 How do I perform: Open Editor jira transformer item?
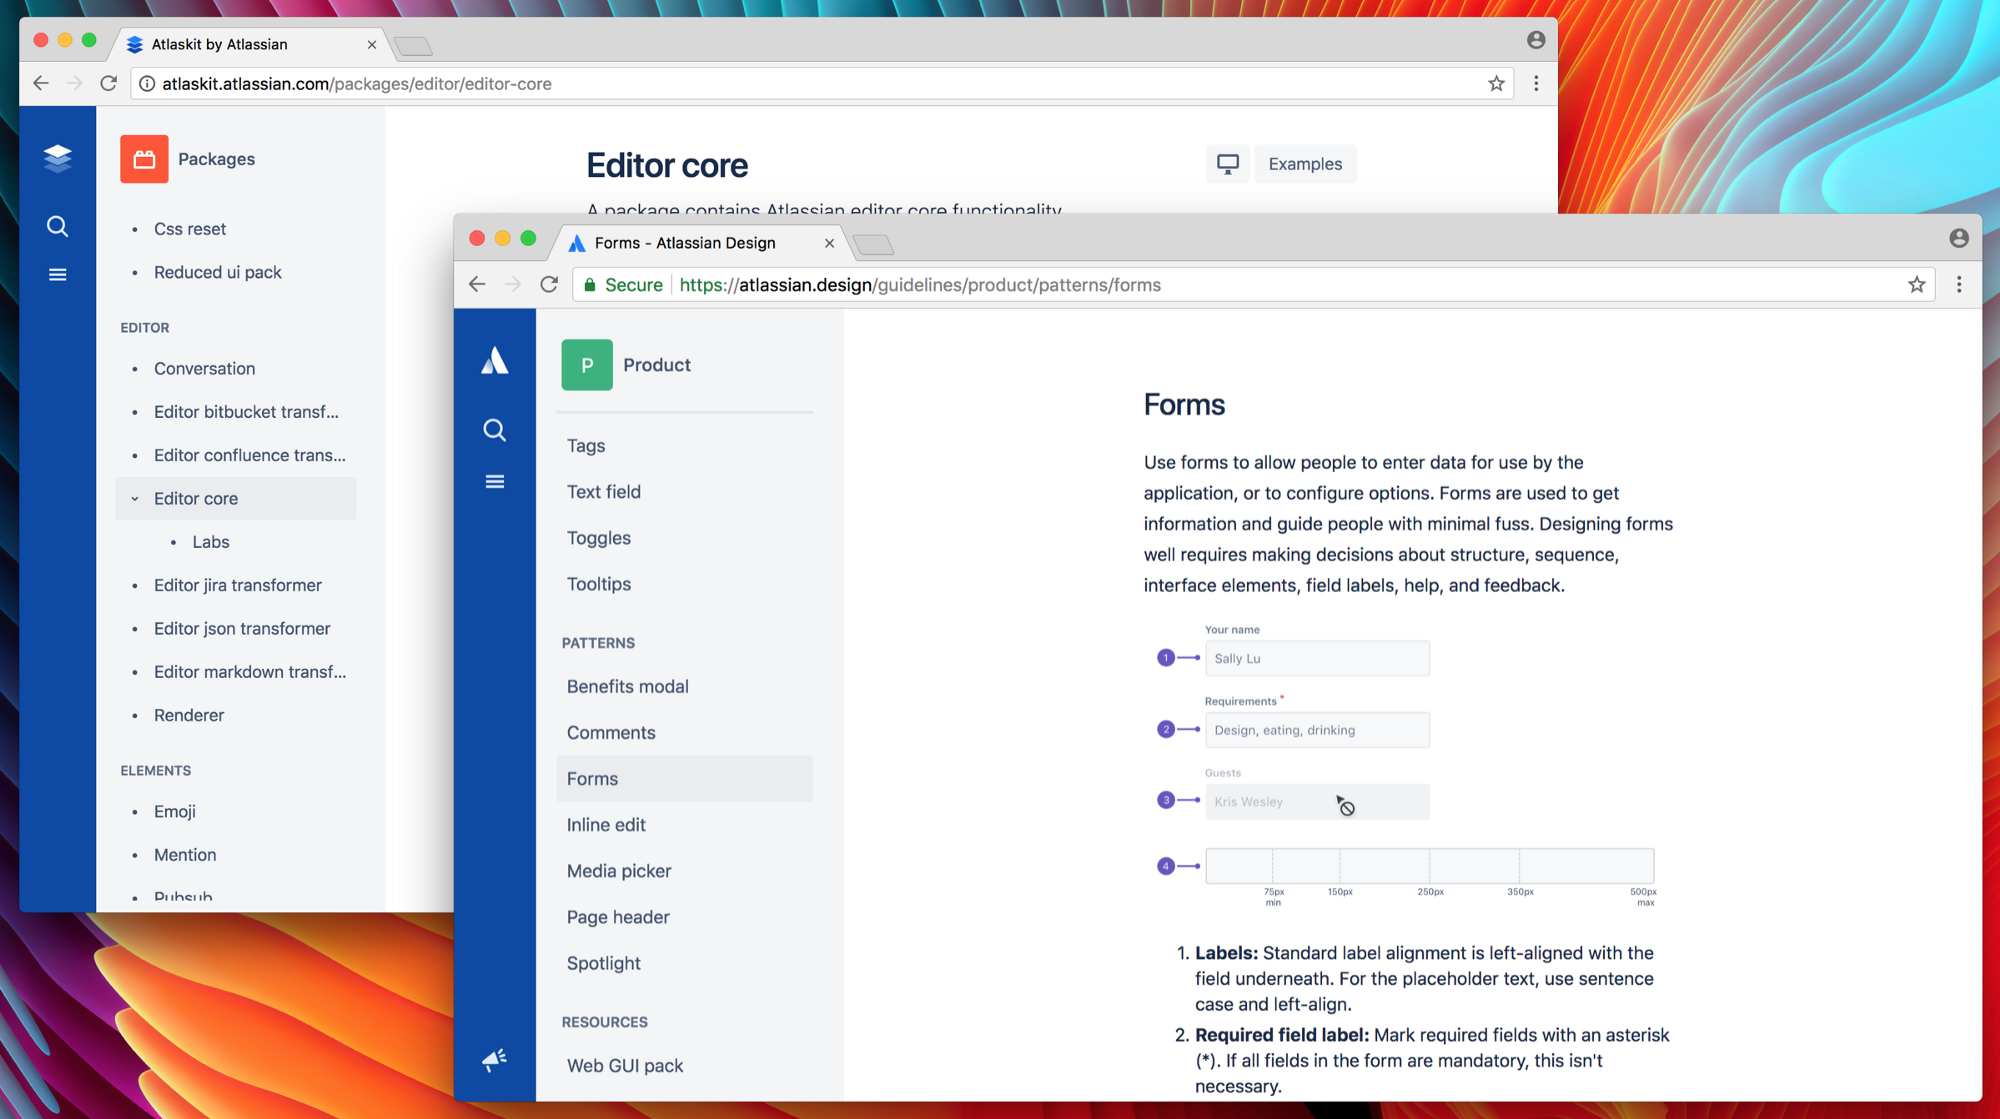(238, 585)
